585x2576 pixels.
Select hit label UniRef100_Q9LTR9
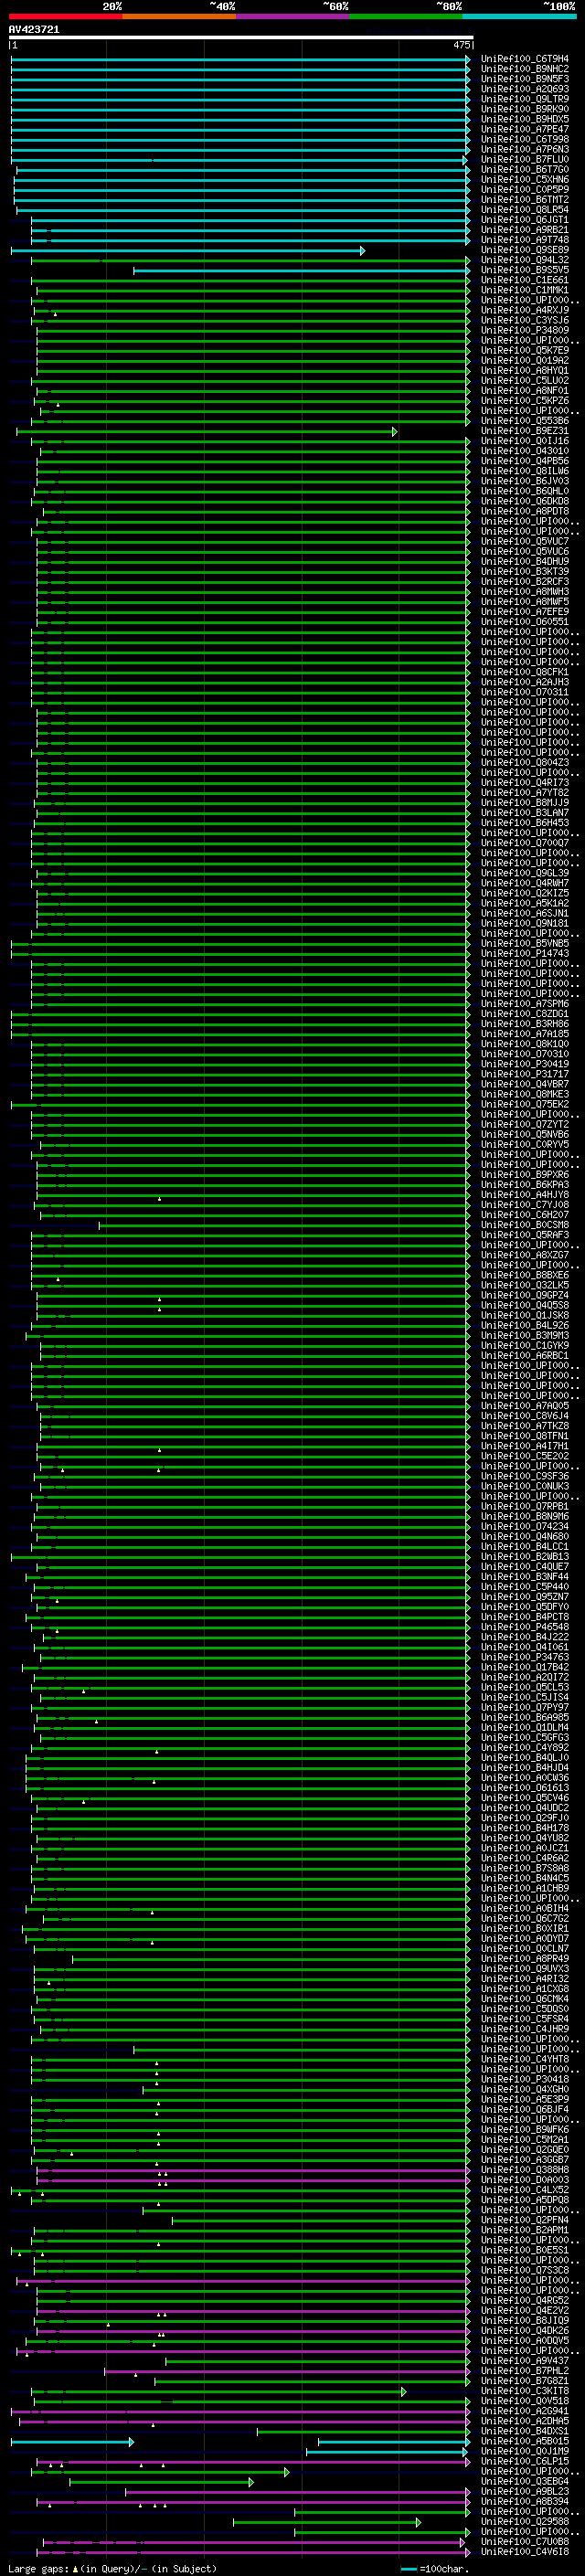tap(525, 99)
